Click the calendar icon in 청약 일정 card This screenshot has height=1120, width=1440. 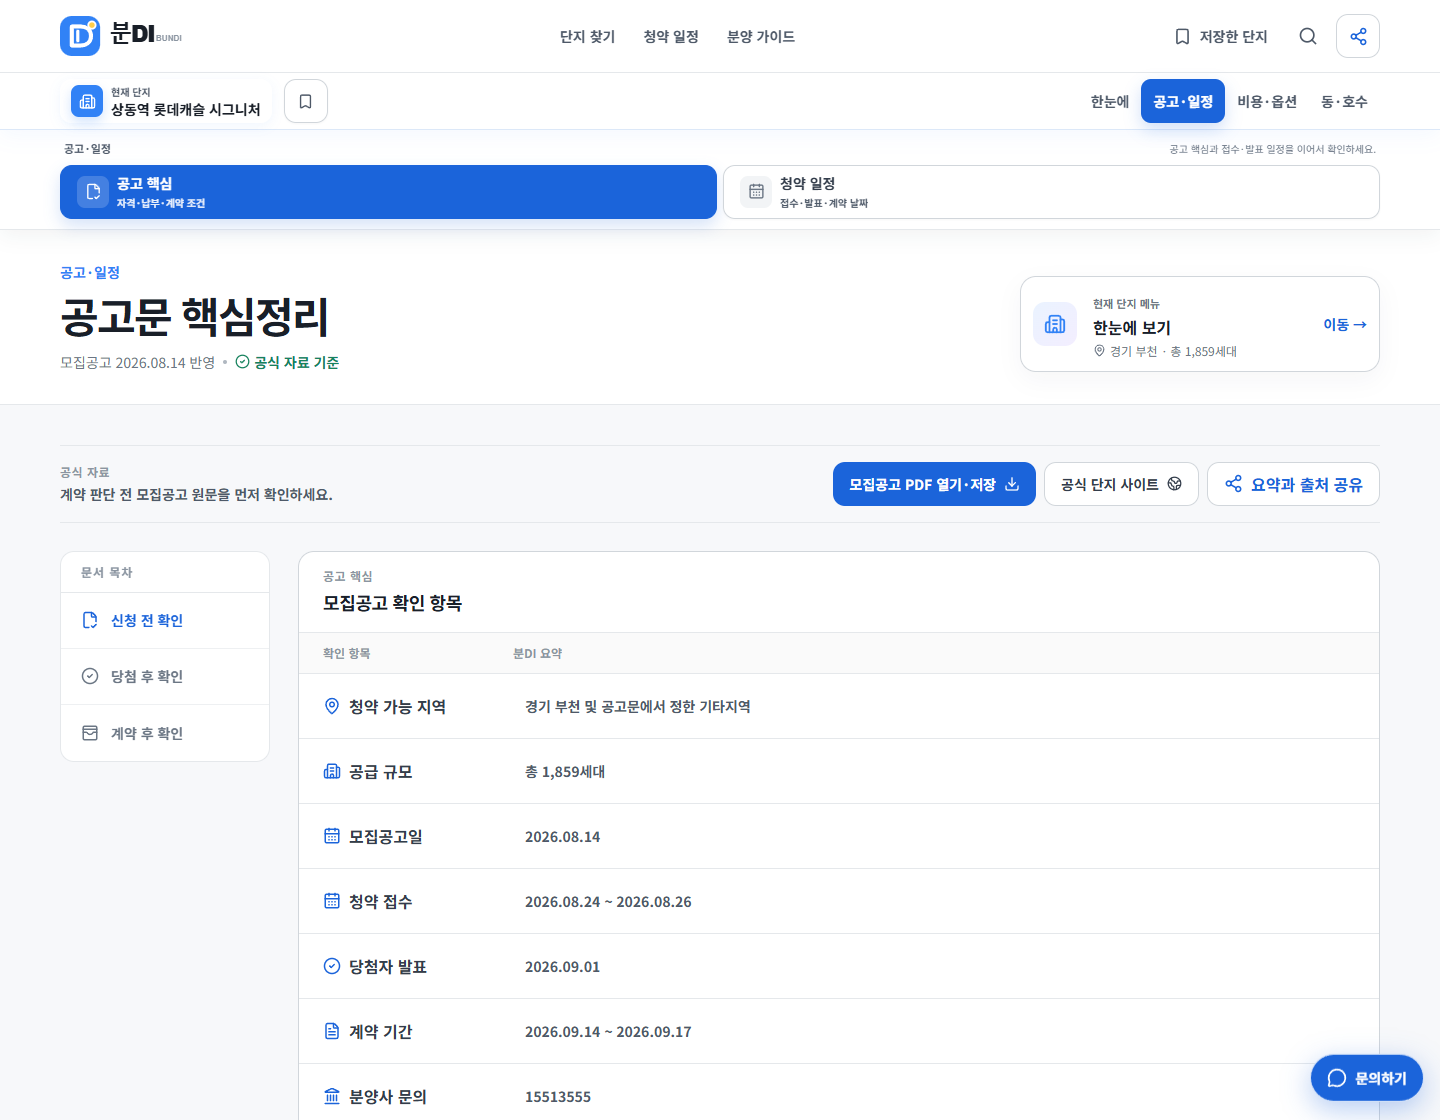coord(756,192)
